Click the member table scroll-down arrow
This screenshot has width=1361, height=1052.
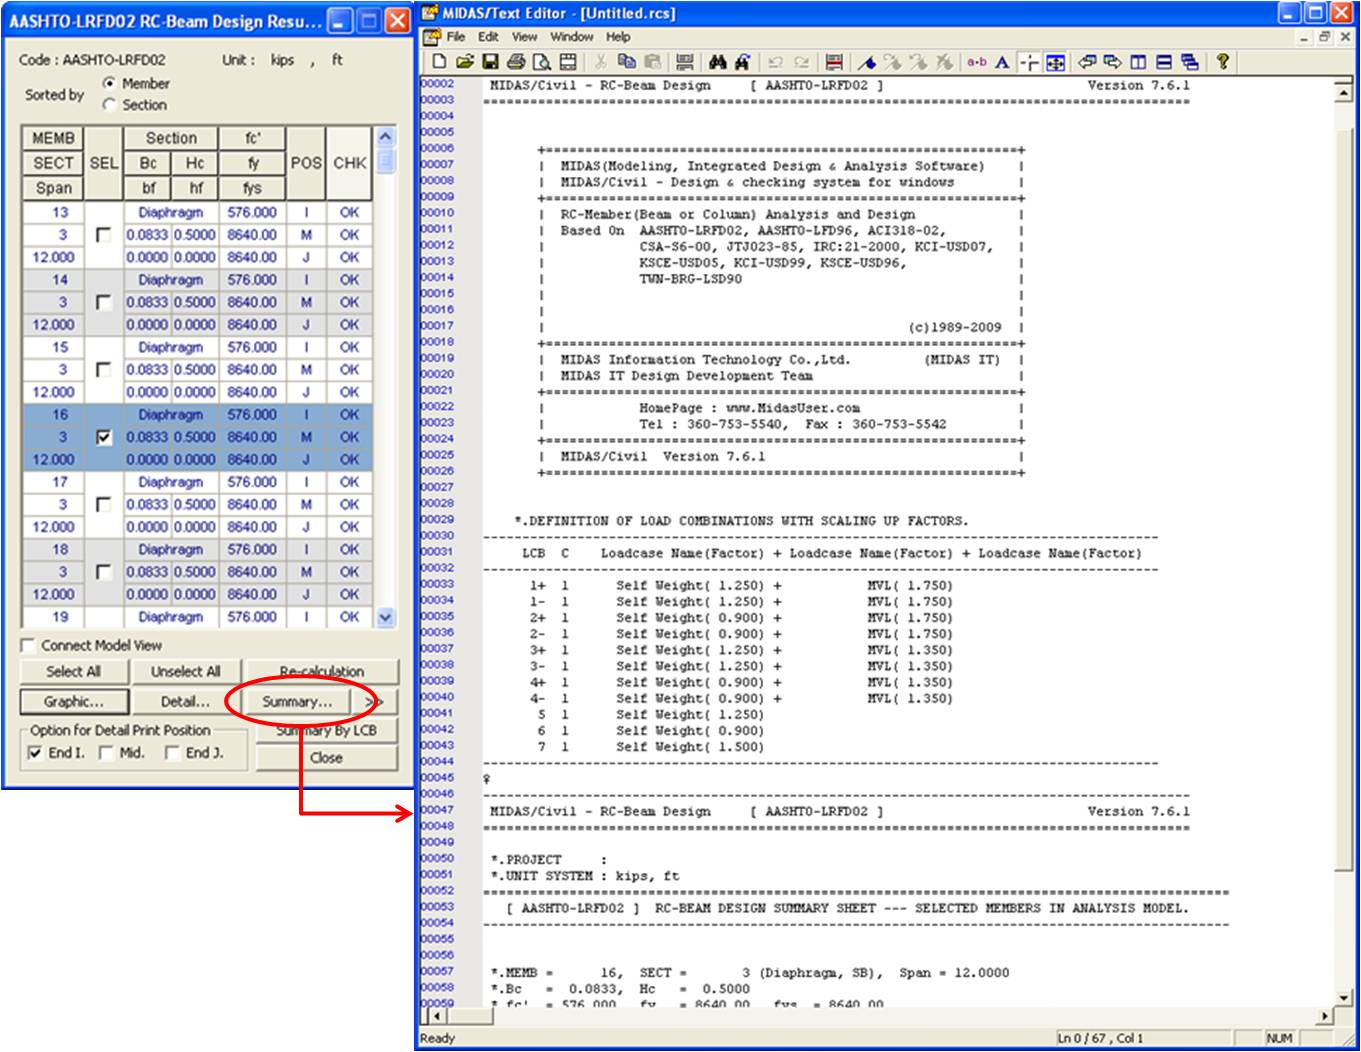pos(386,618)
